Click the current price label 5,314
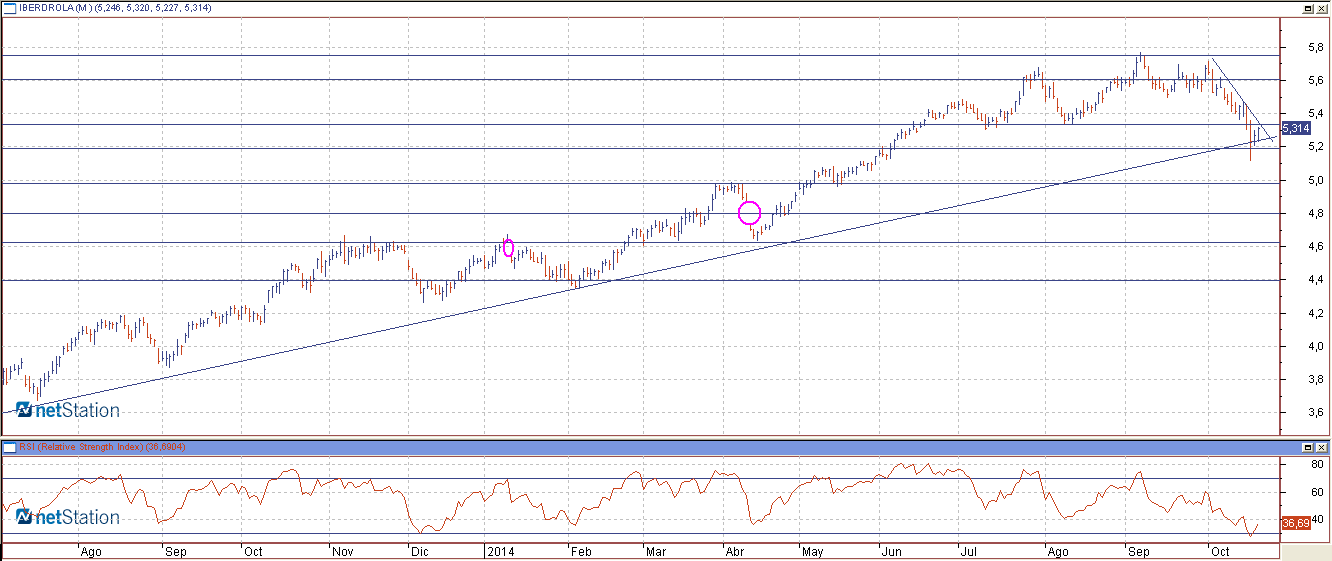 click(1295, 128)
